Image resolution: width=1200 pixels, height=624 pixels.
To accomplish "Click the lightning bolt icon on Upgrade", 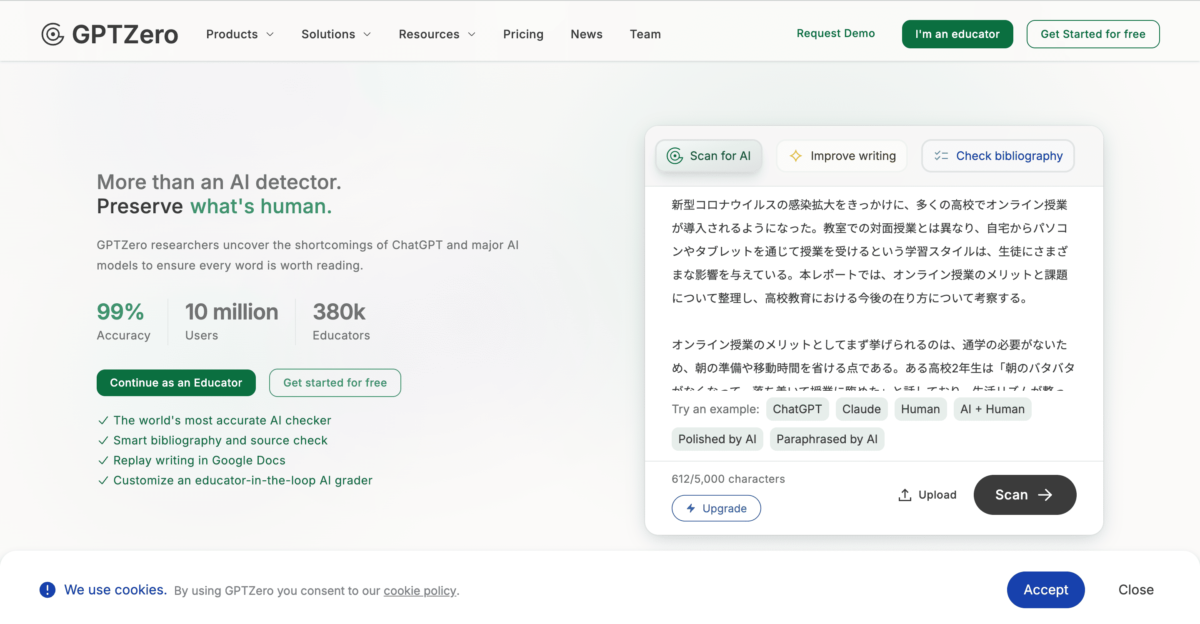I will coord(691,508).
